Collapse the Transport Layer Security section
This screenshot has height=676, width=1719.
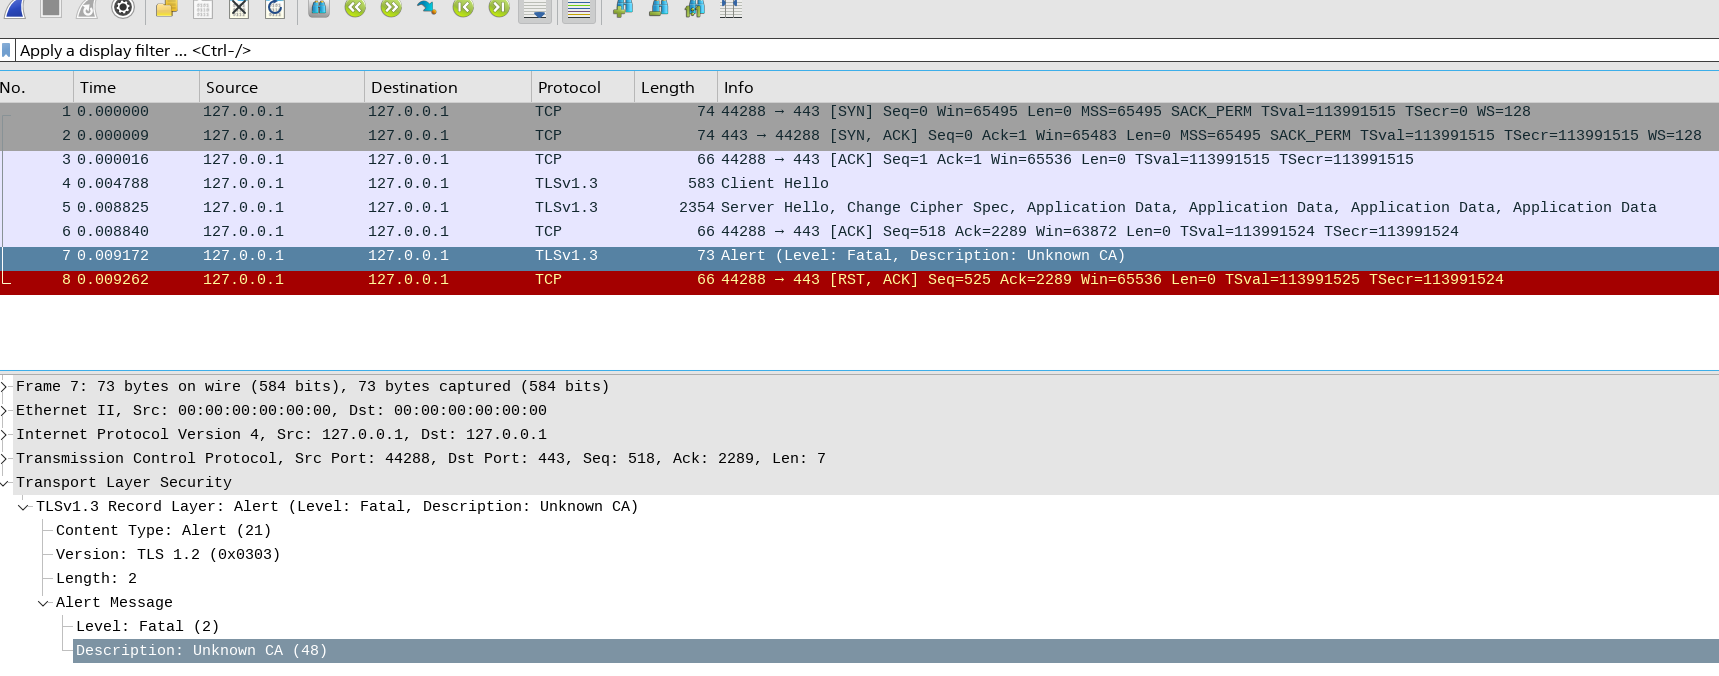(x=5, y=482)
